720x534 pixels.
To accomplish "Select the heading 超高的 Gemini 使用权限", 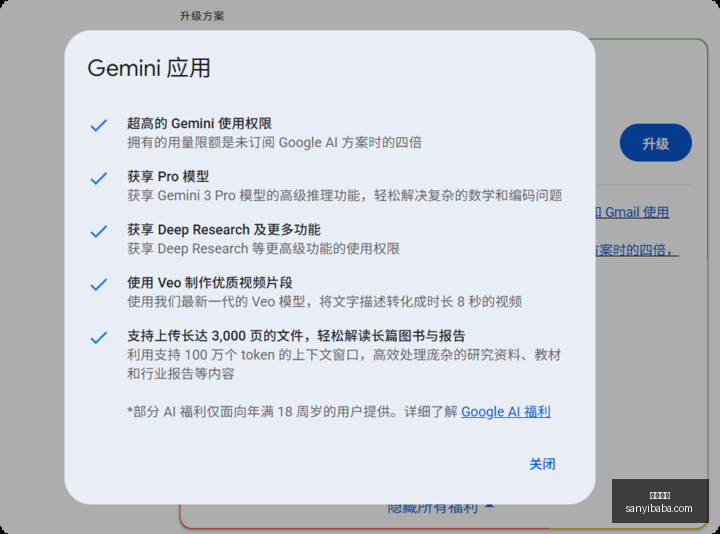I will click(199, 123).
